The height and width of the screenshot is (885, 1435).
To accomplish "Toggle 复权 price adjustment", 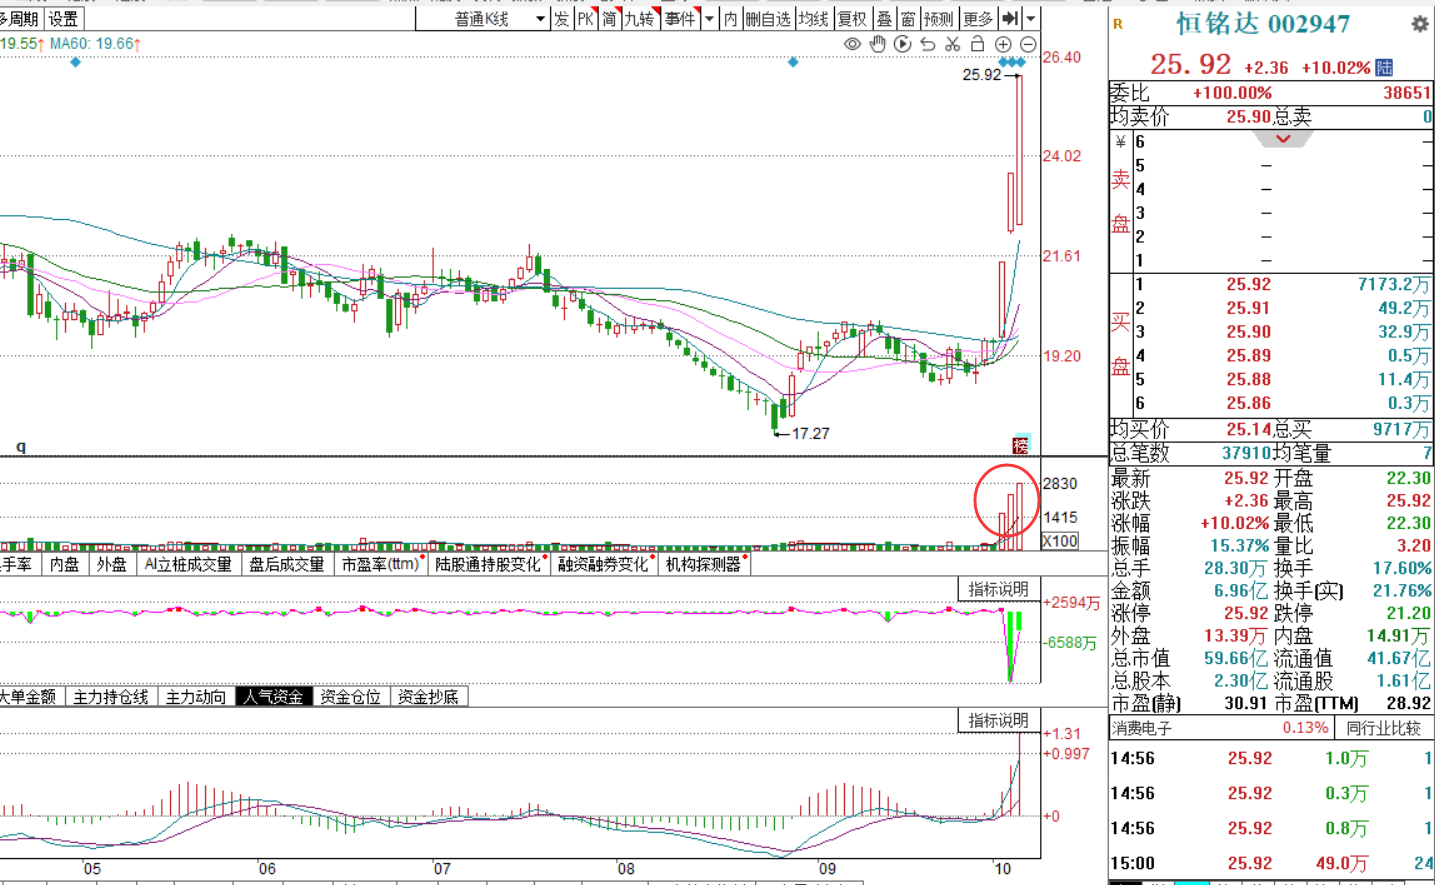I will click(x=852, y=19).
